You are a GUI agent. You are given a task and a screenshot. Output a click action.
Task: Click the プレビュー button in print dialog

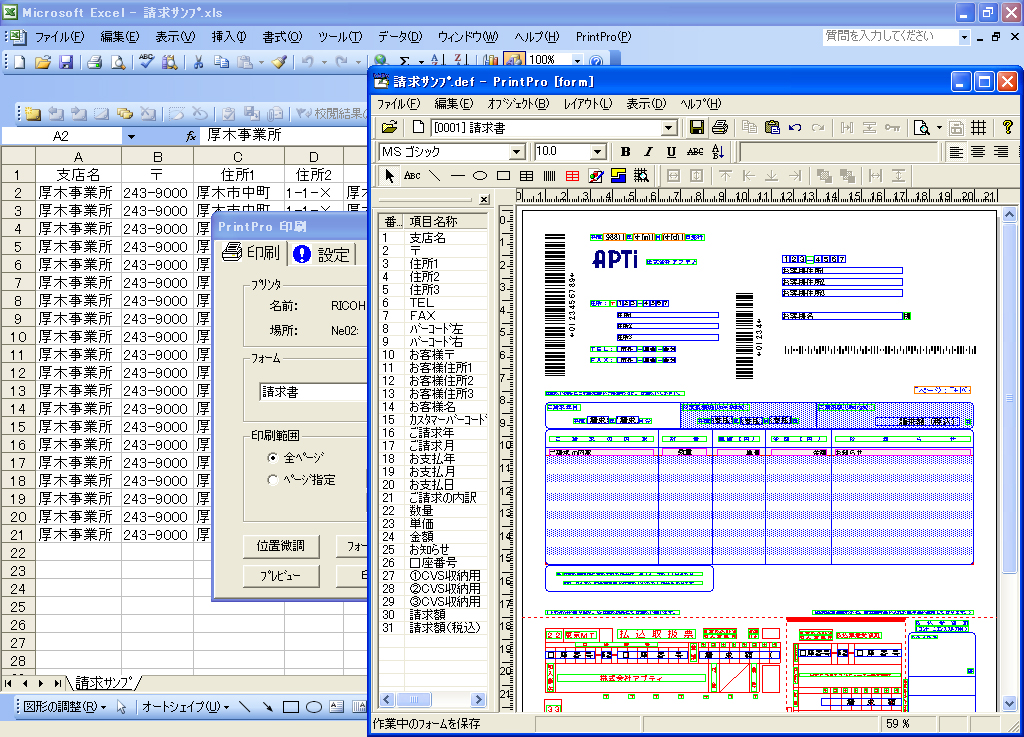[281, 576]
